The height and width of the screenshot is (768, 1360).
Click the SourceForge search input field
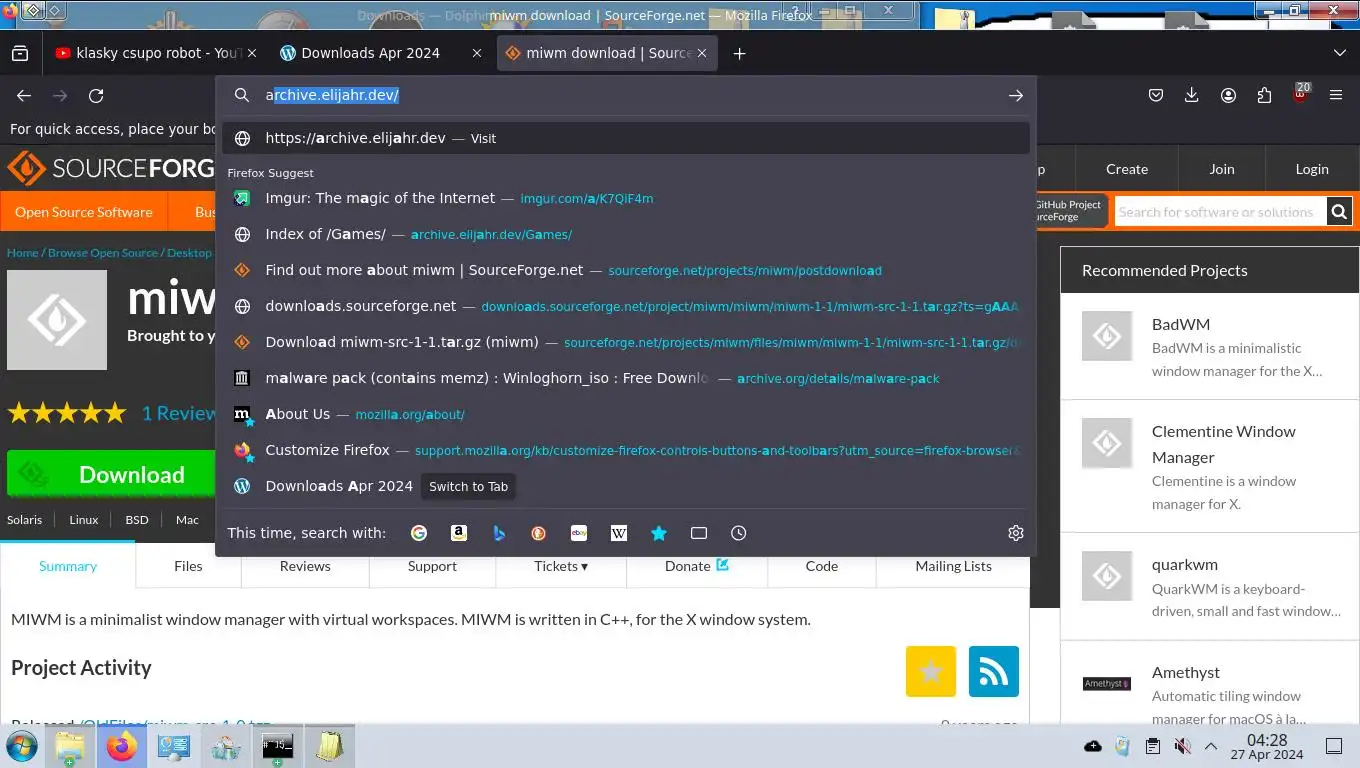[x=1220, y=211]
